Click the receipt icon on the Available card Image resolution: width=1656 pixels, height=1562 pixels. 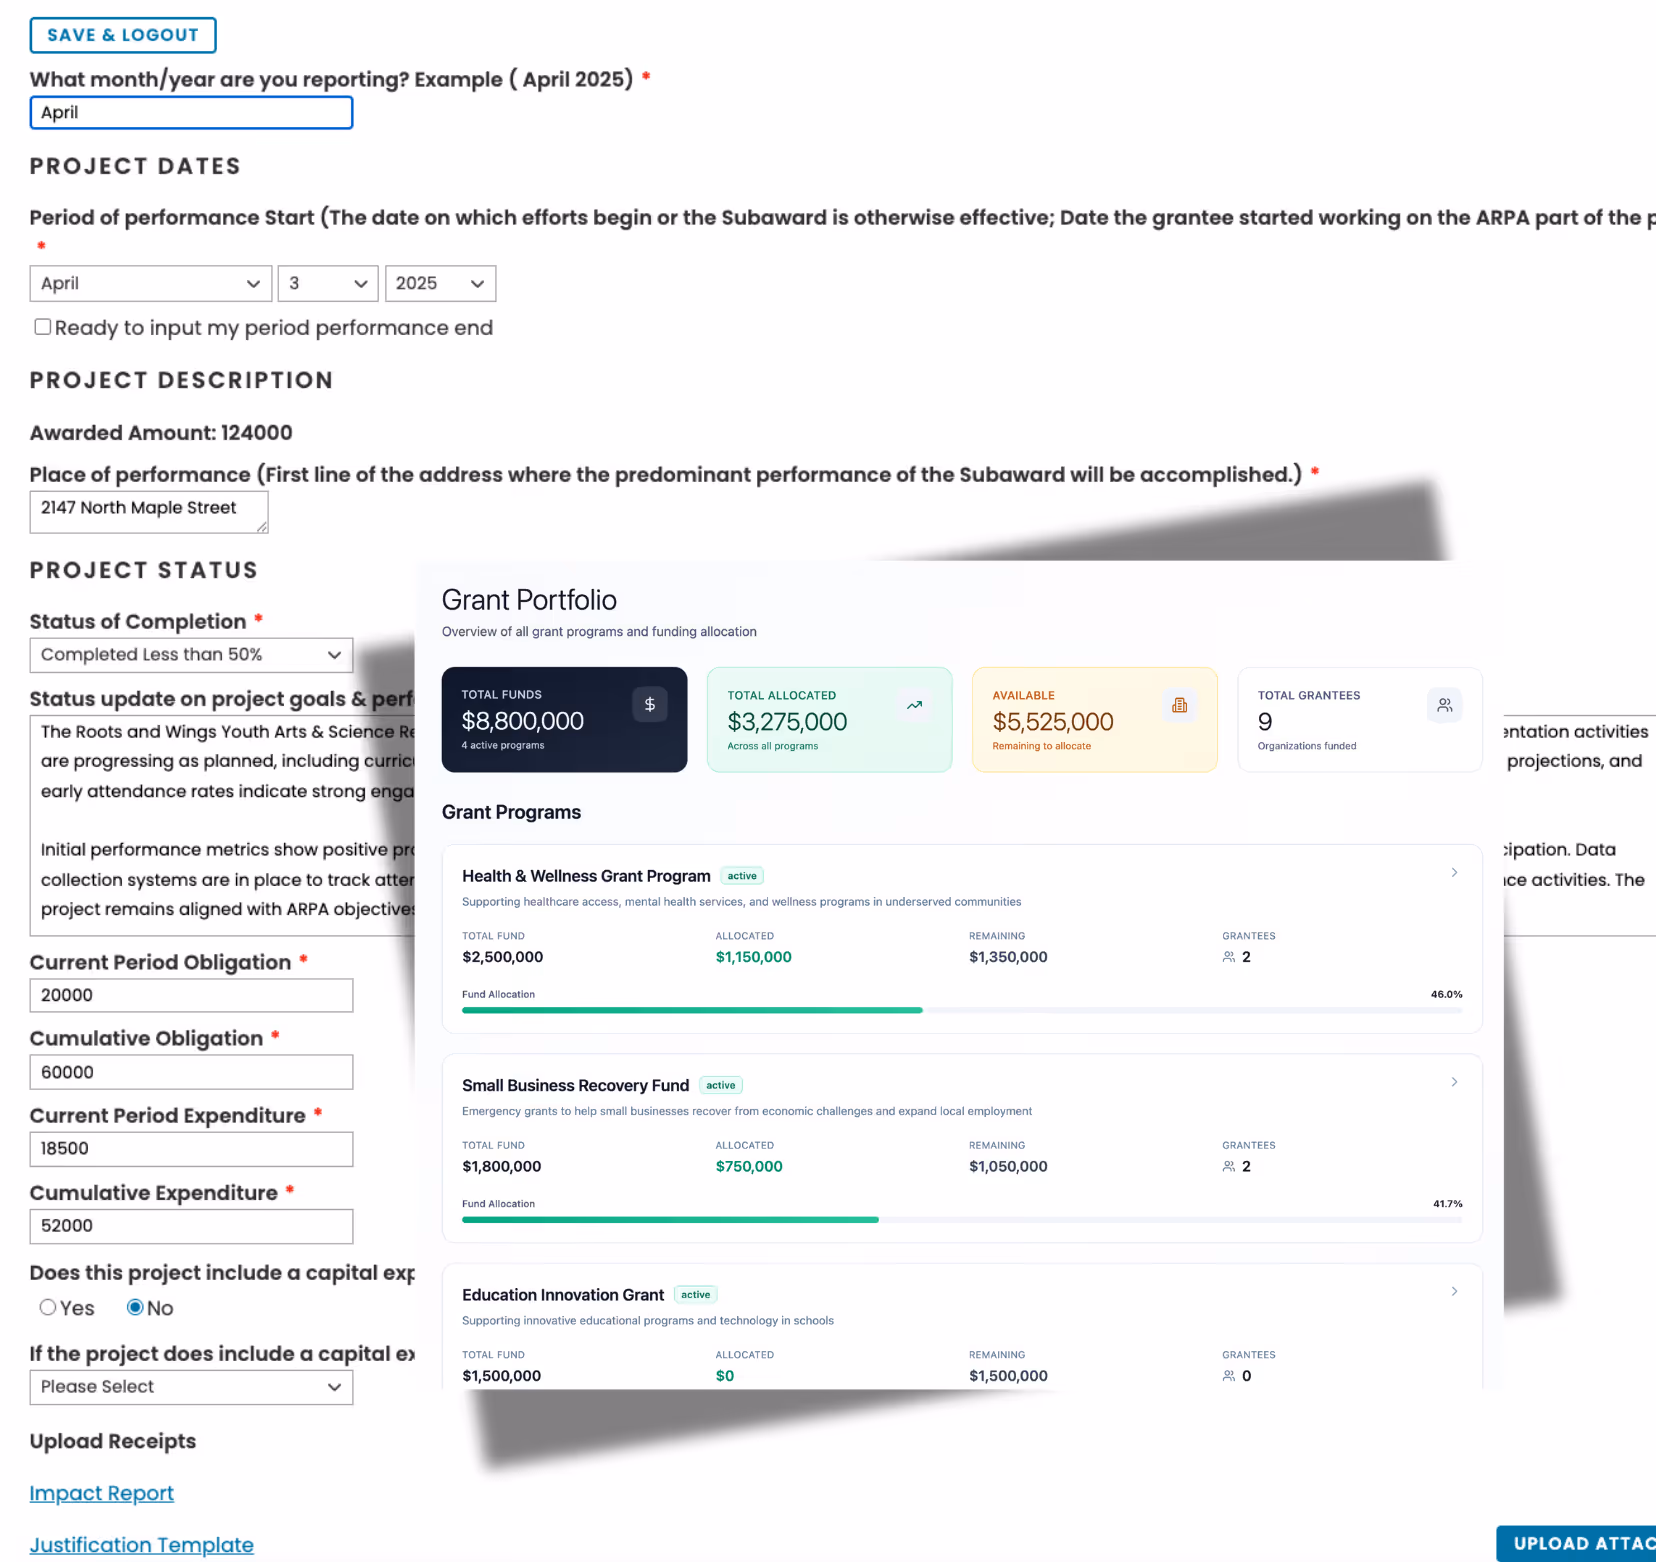pyautogui.click(x=1179, y=704)
